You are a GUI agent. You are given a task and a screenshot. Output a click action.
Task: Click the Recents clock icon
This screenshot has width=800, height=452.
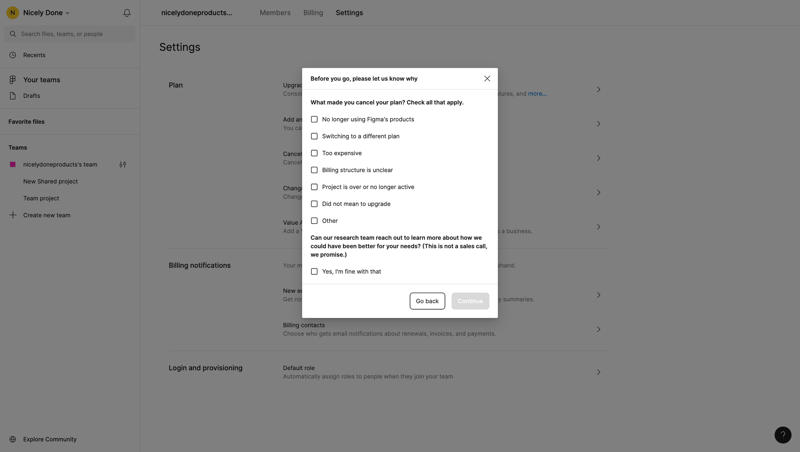13,55
